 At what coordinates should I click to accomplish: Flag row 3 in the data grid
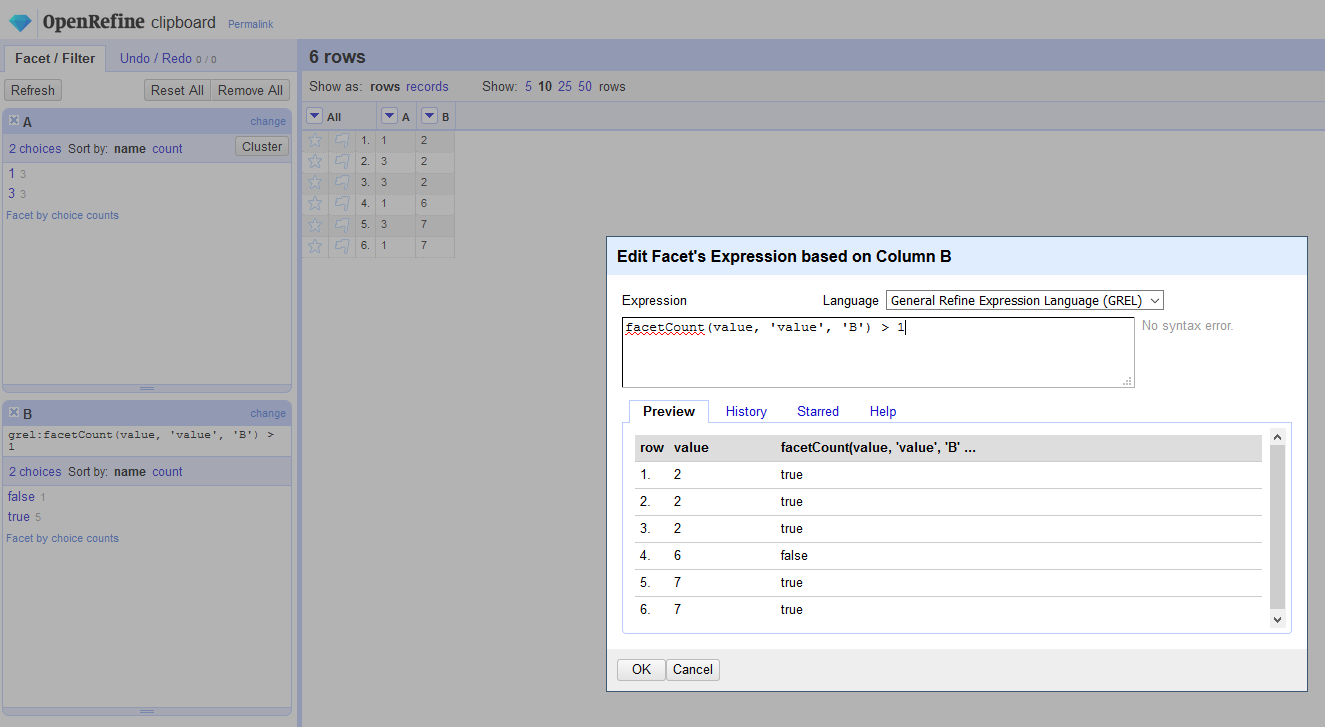(342, 182)
